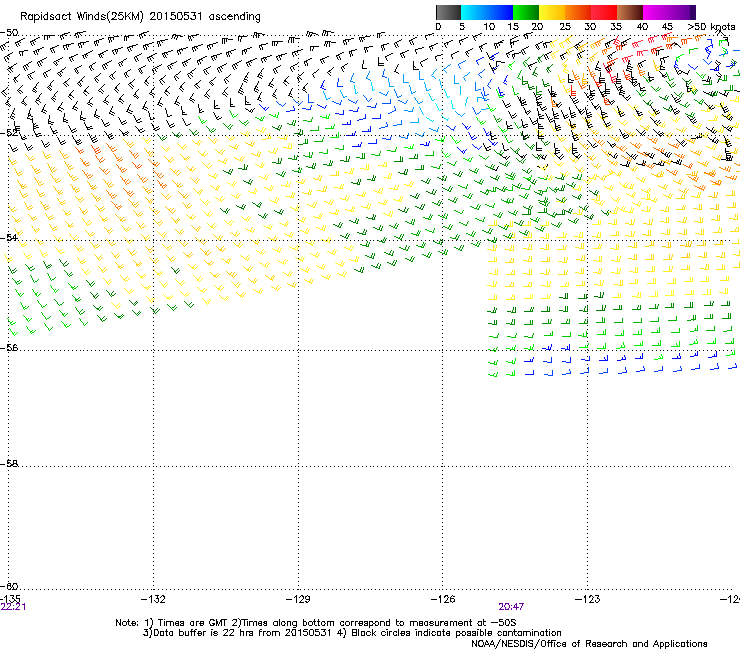Click the cyan-blue 5-15 knots color segment

click(487, 12)
